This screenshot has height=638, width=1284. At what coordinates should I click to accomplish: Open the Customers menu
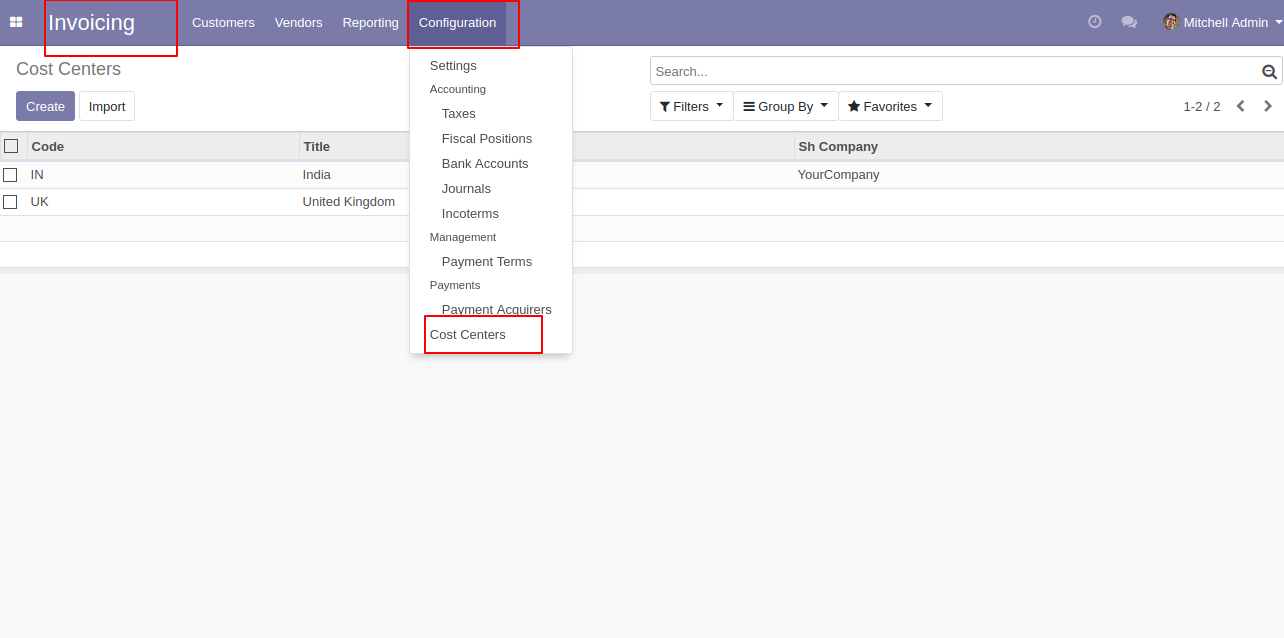(x=223, y=22)
